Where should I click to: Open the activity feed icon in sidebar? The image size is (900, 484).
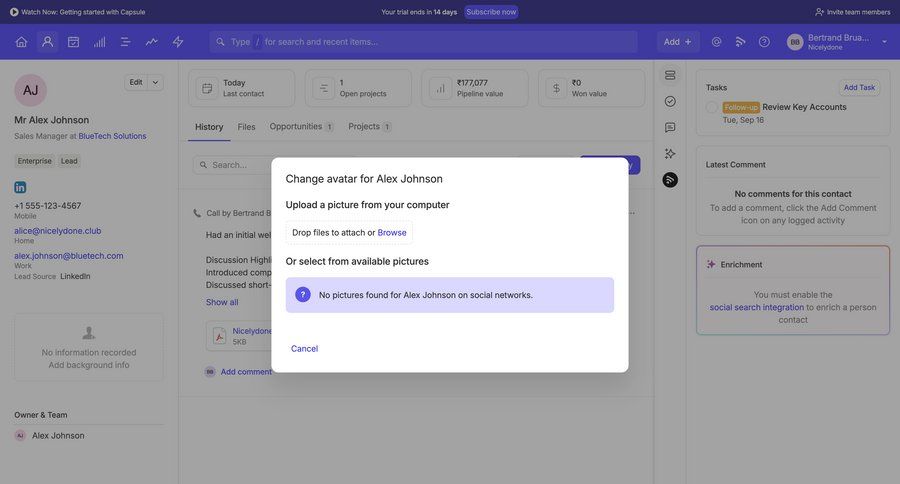point(670,180)
